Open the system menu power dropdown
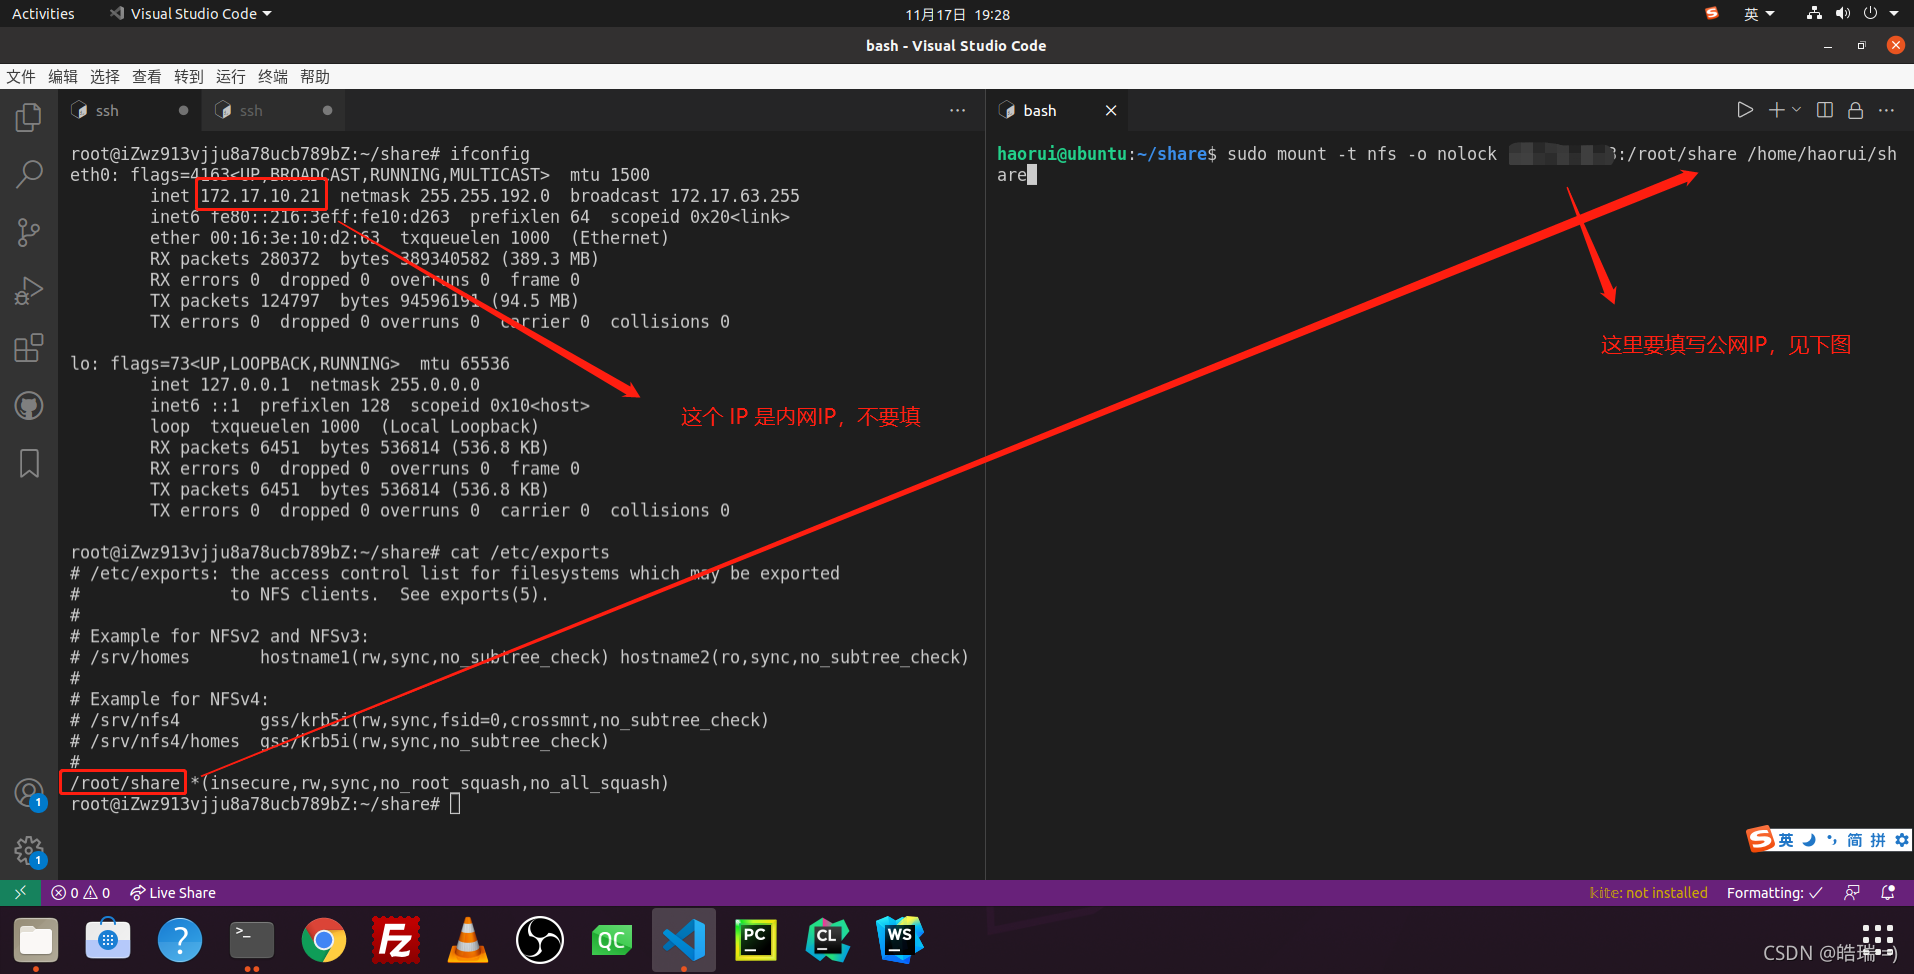 point(1881,14)
